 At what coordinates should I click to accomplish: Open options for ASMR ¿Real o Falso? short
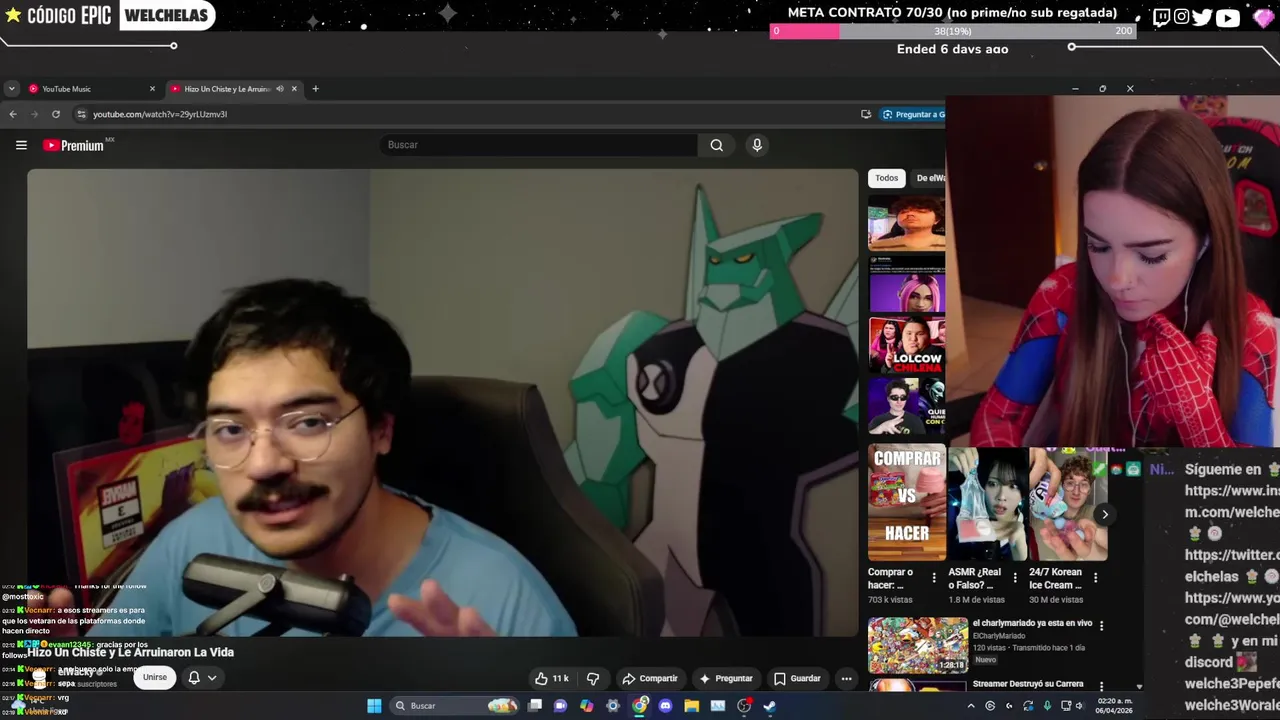[1015, 578]
